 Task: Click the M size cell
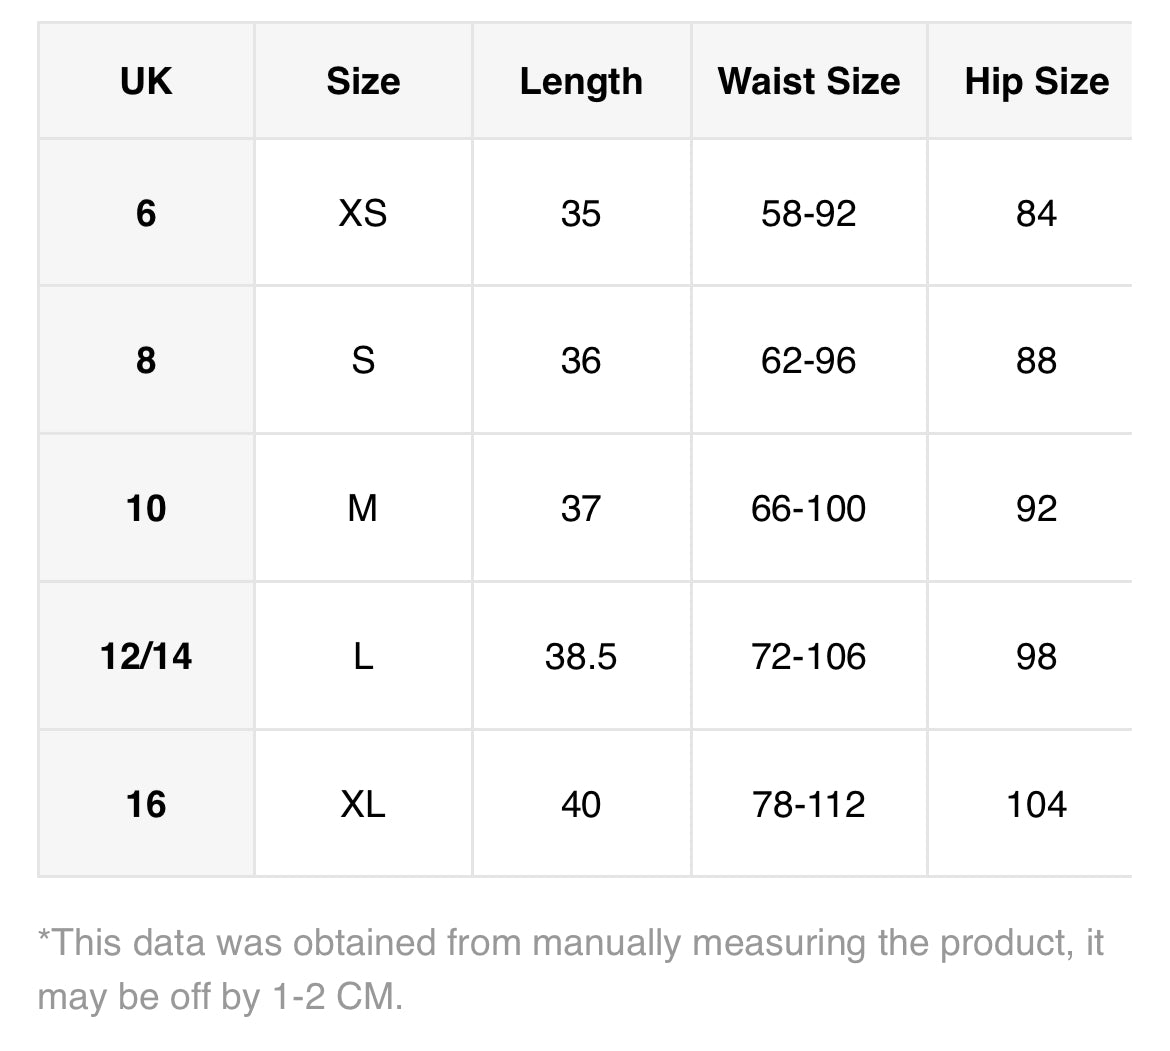(x=363, y=508)
